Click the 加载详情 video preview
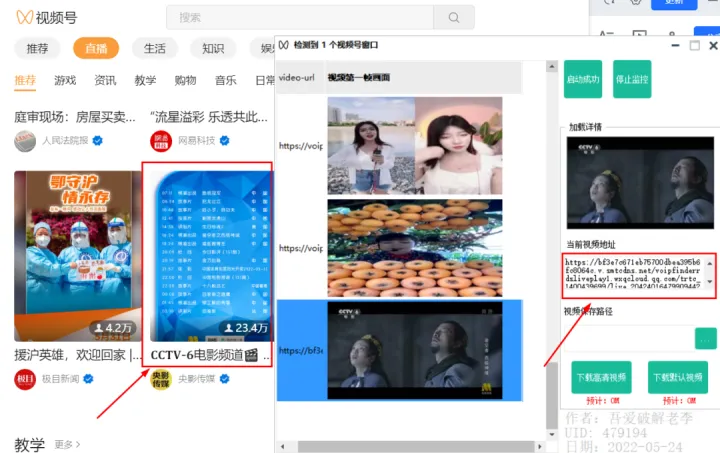The image size is (720, 453). (x=640, y=183)
